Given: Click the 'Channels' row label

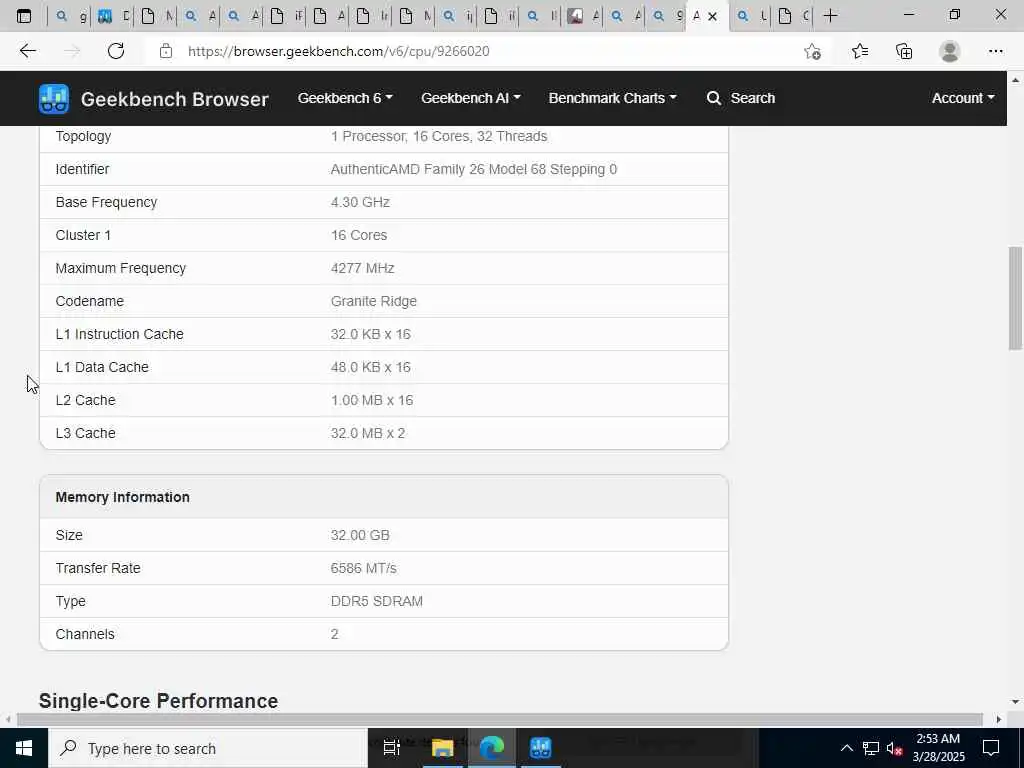Looking at the screenshot, I should click(x=85, y=634).
